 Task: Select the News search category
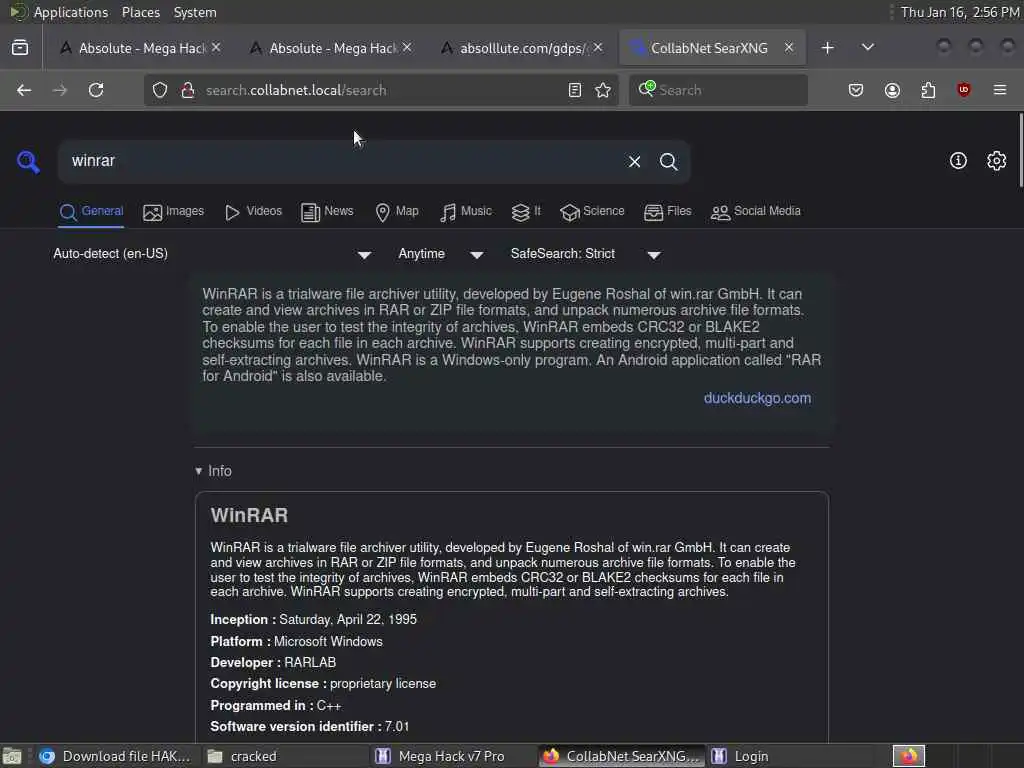pos(327,212)
